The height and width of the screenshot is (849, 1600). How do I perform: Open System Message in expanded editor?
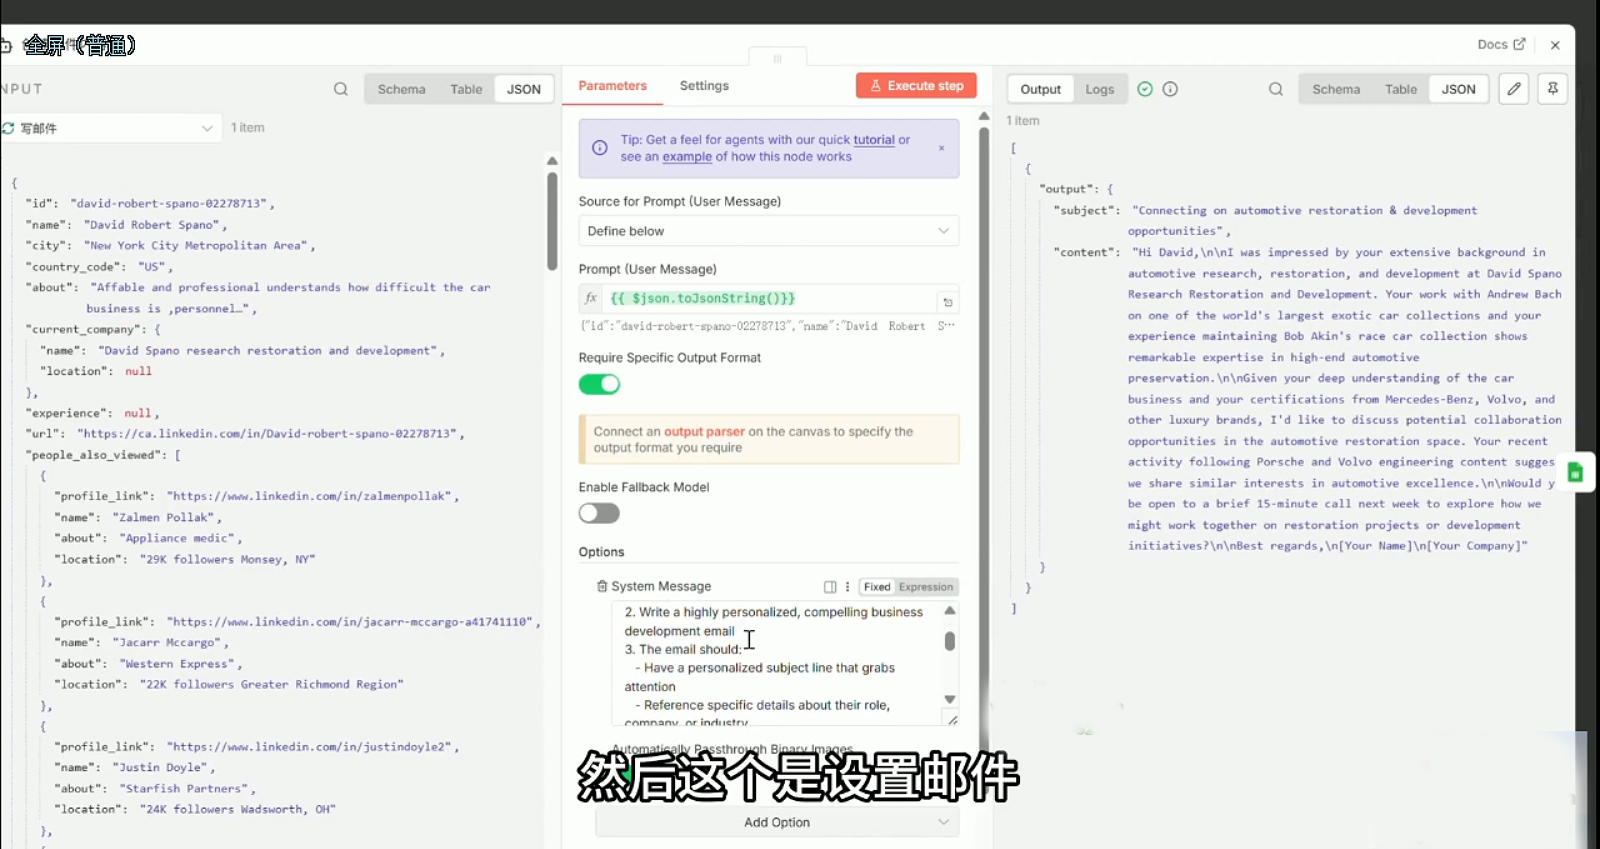click(x=830, y=587)
